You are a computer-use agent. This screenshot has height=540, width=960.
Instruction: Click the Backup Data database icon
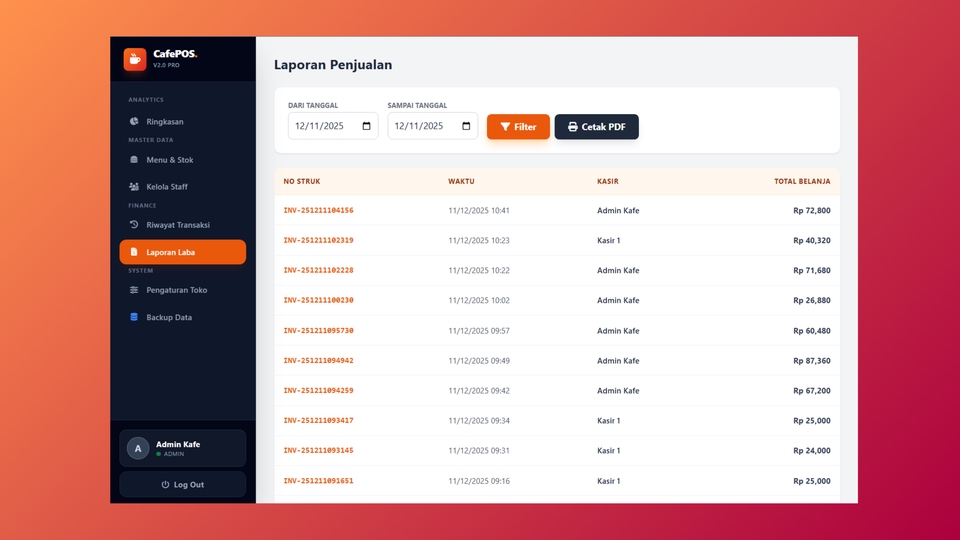pos(134,317)
